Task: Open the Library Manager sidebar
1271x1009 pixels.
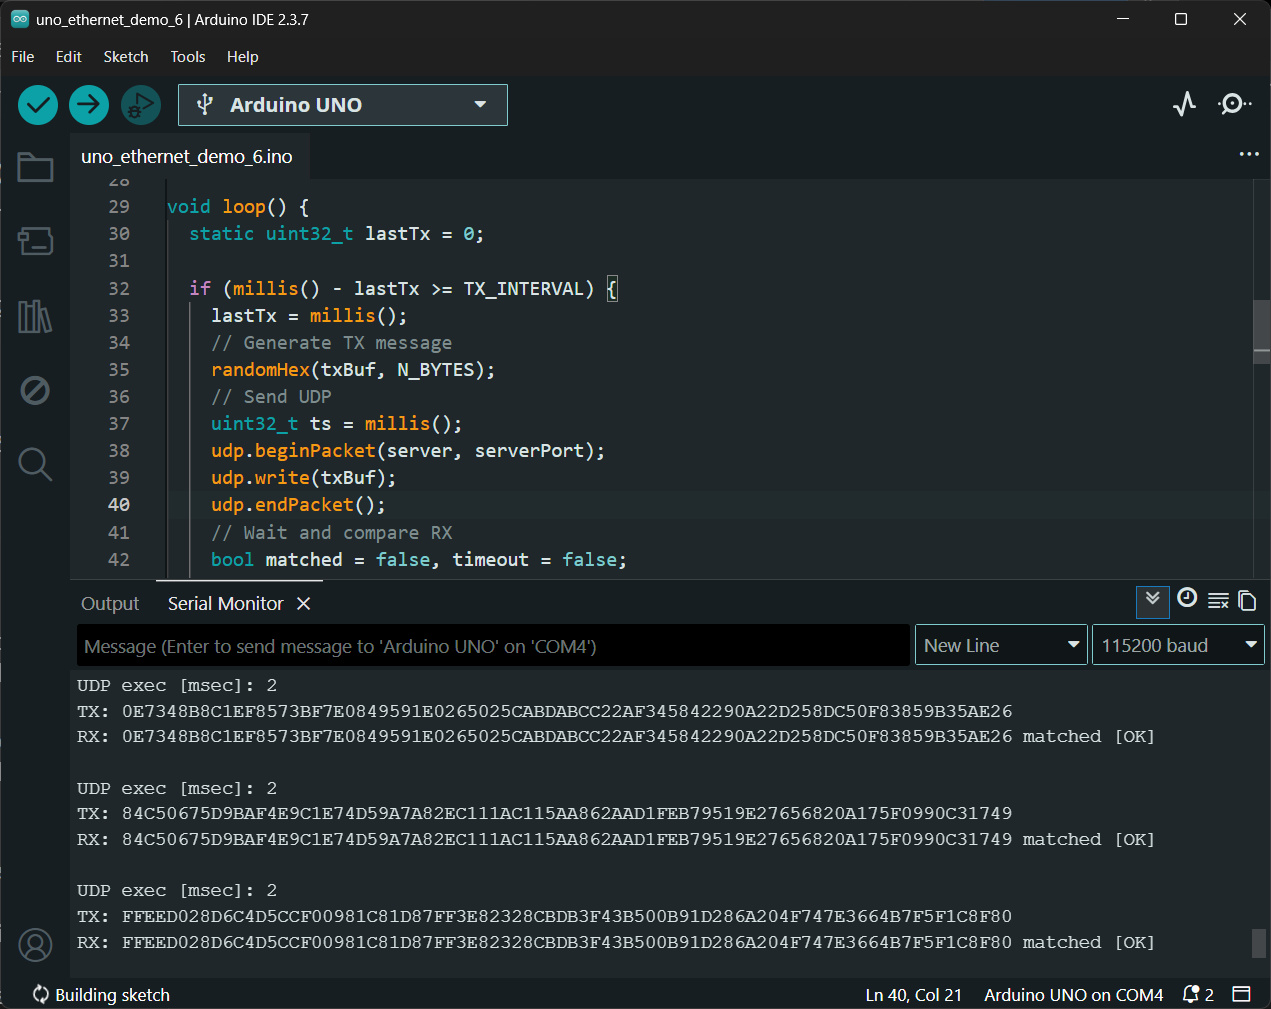Action: click(35, 316)
